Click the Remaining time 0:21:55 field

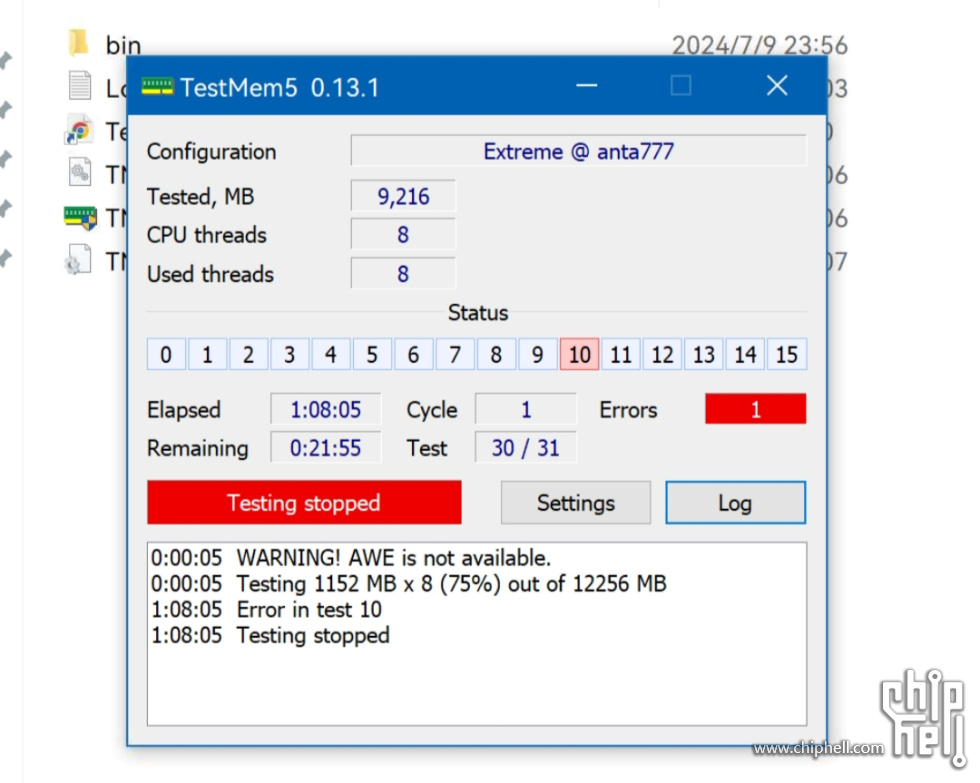point(326,447)
